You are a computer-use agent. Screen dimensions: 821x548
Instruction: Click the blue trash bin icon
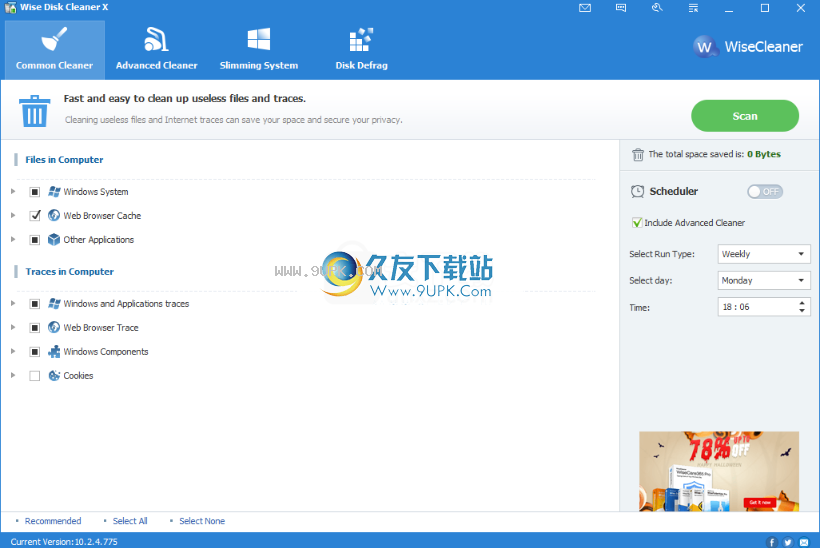(x=35, y=111)
